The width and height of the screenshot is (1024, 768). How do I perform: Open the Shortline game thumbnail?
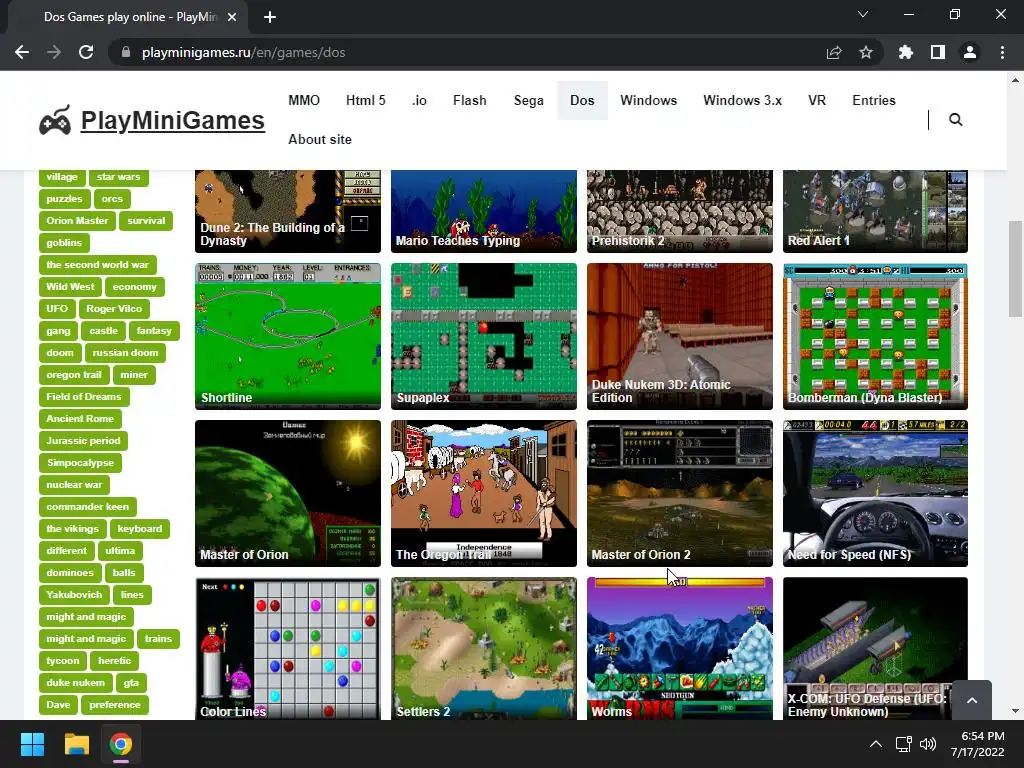click(x=287, y=336)
